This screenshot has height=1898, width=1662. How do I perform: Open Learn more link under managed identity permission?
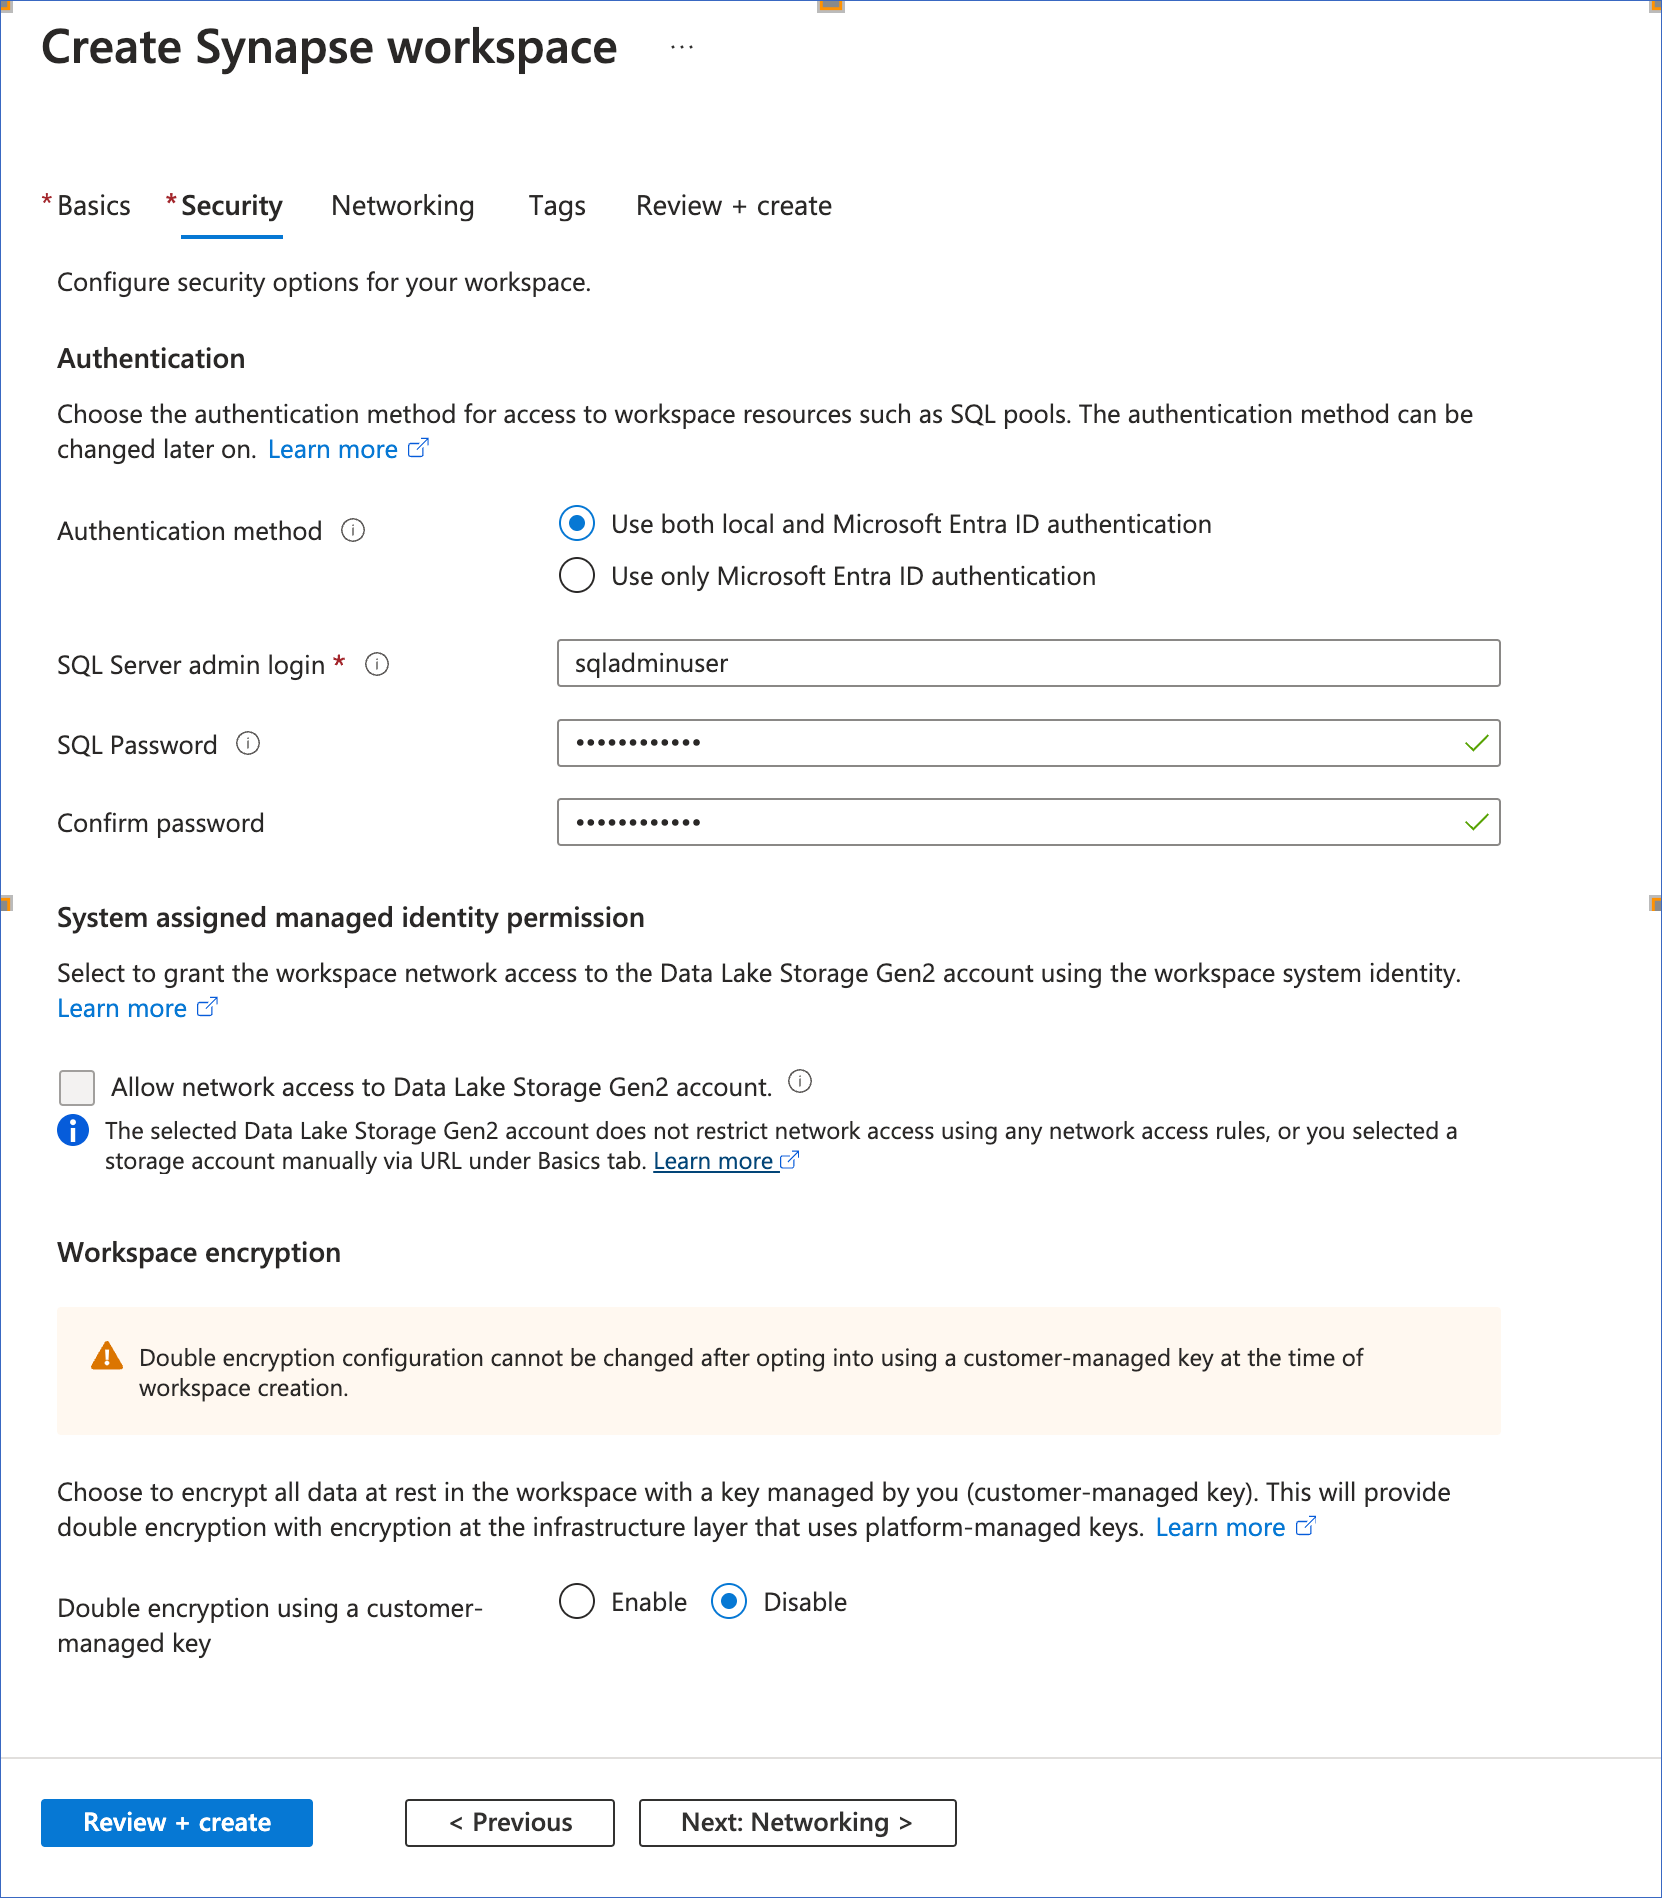coord(122,1008)
